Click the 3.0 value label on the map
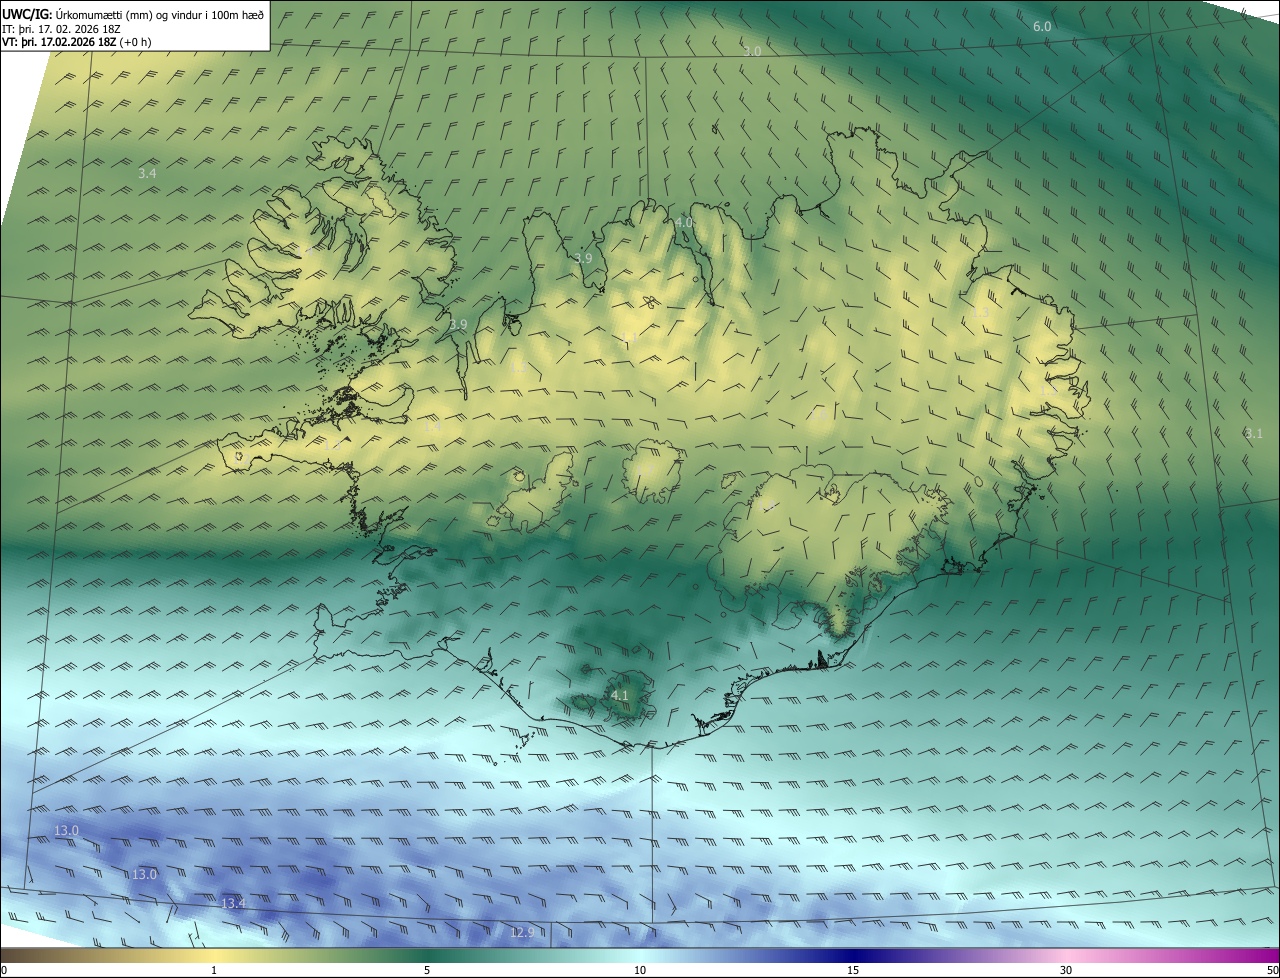 (752, 50)
